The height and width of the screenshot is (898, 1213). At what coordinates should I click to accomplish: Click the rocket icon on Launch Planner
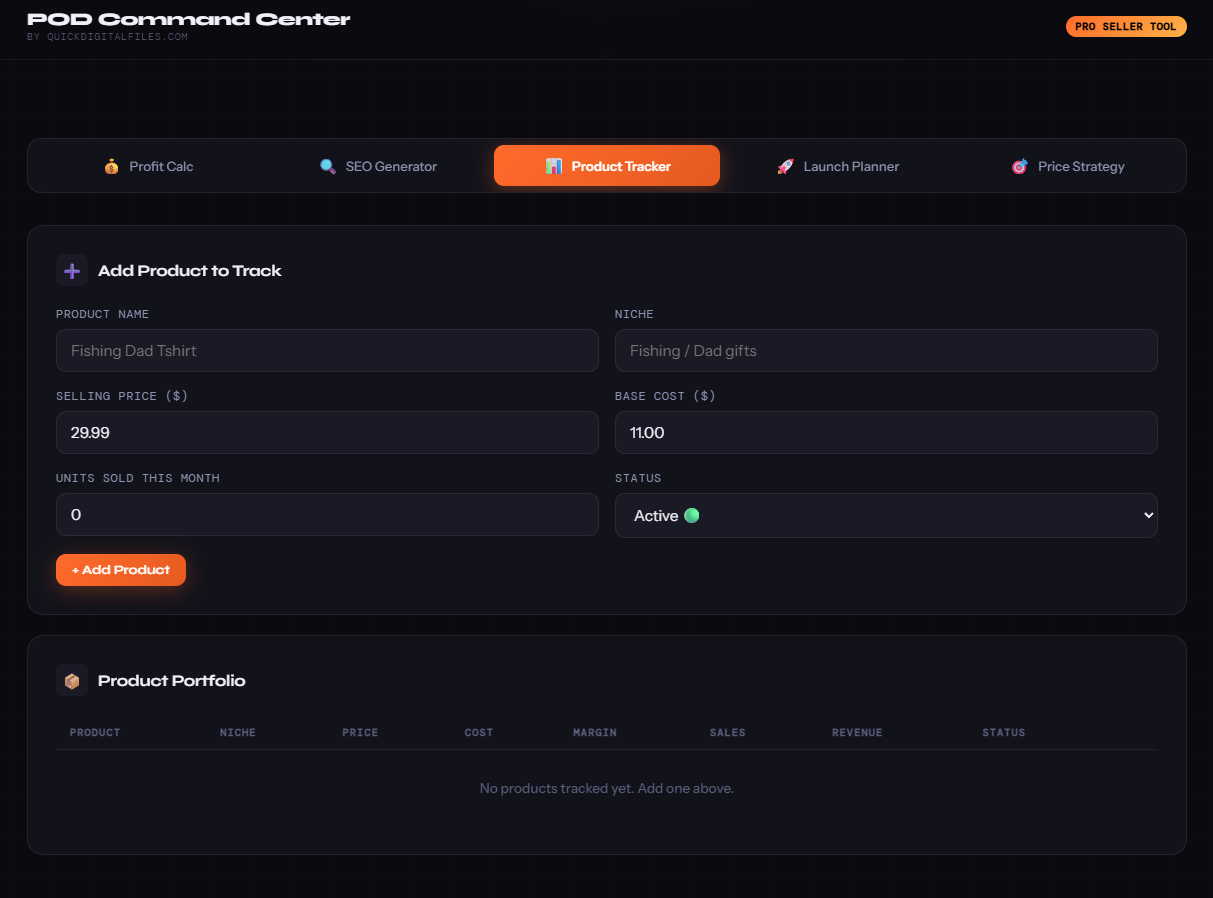click(786, 166)
